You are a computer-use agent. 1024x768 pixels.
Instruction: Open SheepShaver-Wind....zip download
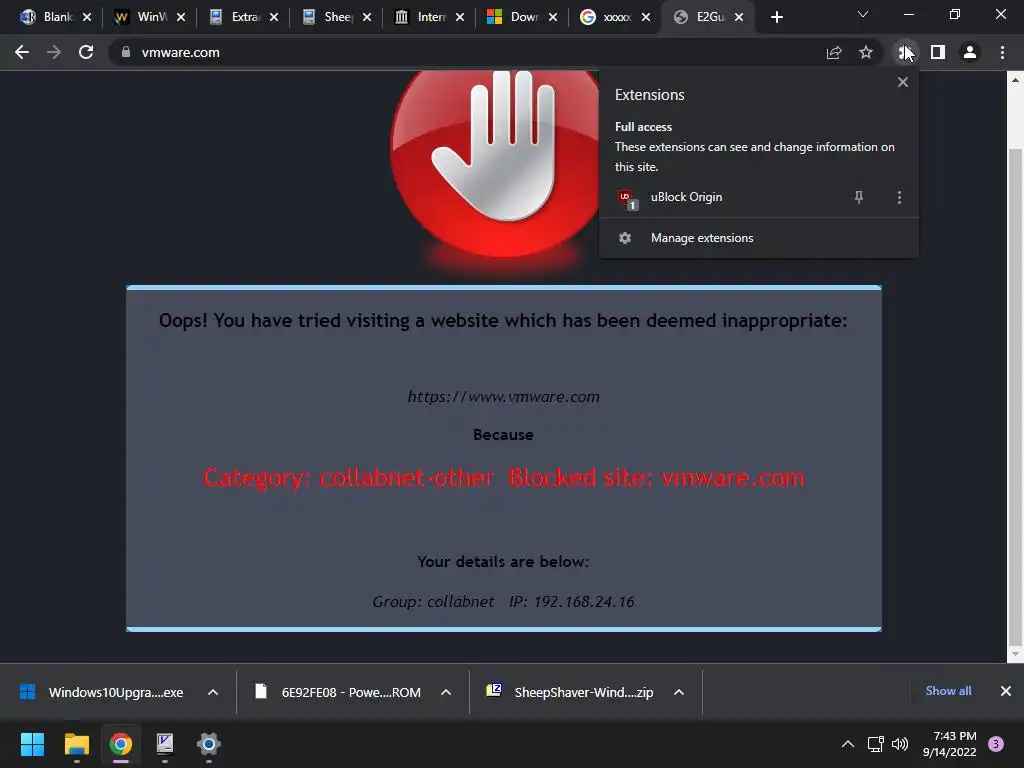pos(570,692)
